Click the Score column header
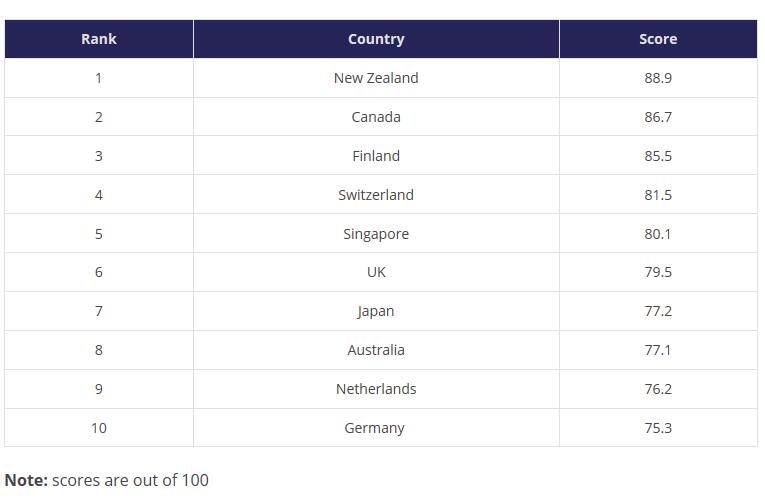 pos(658,39)
